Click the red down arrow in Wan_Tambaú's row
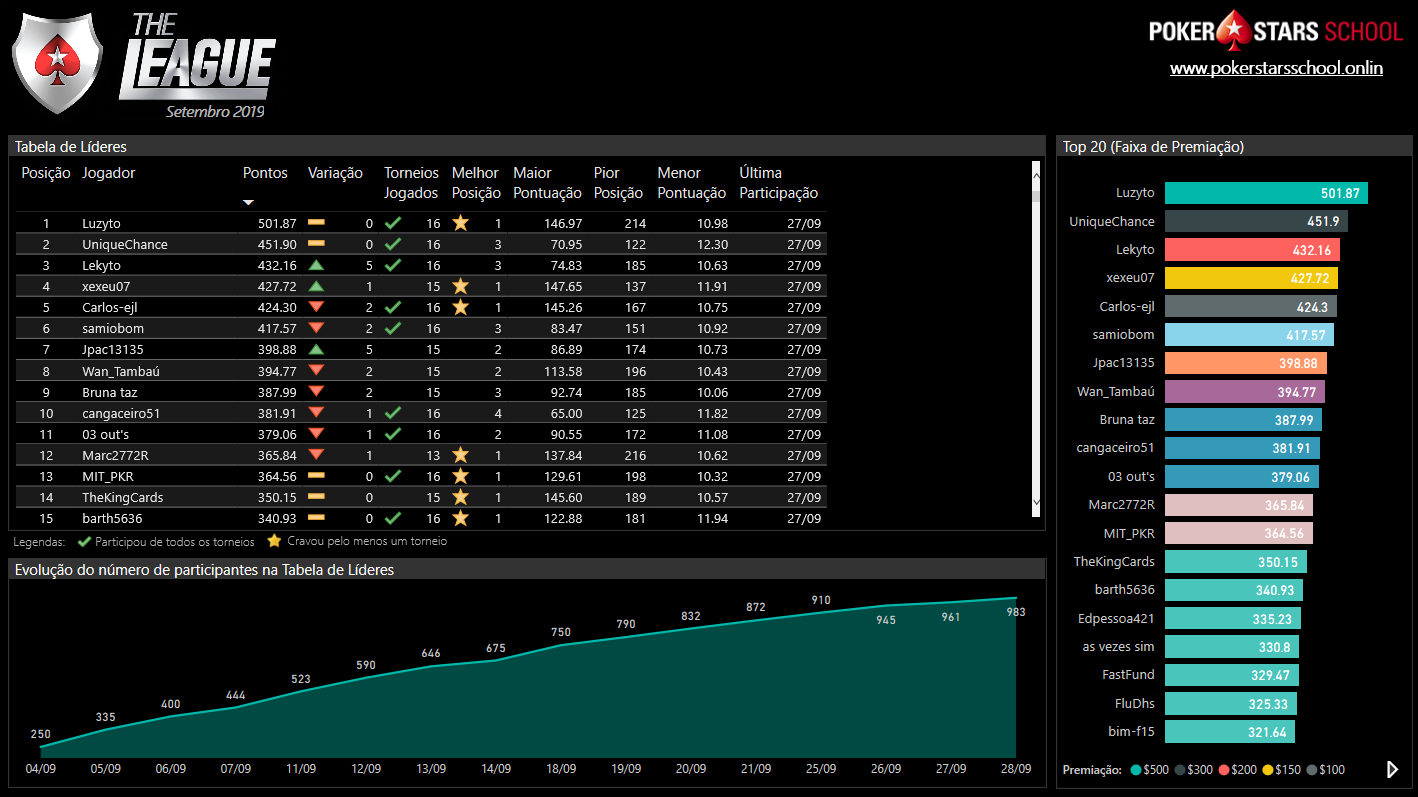The width and height of the screenshot is (1418, 797). (x=316, y=371)
